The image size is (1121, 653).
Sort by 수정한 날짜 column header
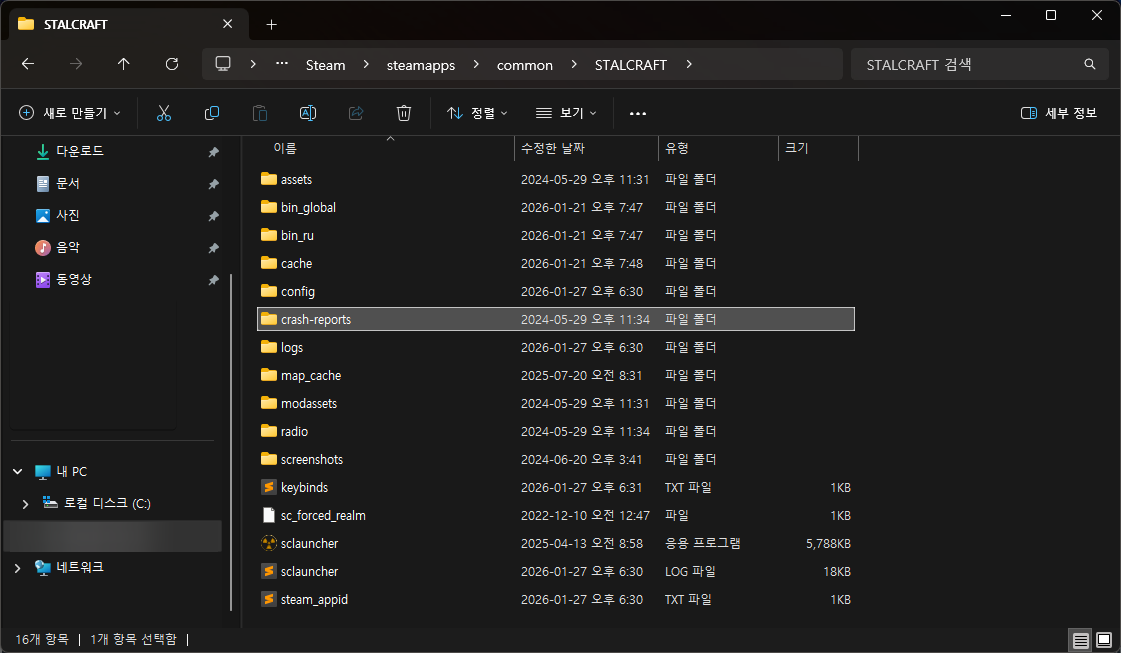(552, 148)
